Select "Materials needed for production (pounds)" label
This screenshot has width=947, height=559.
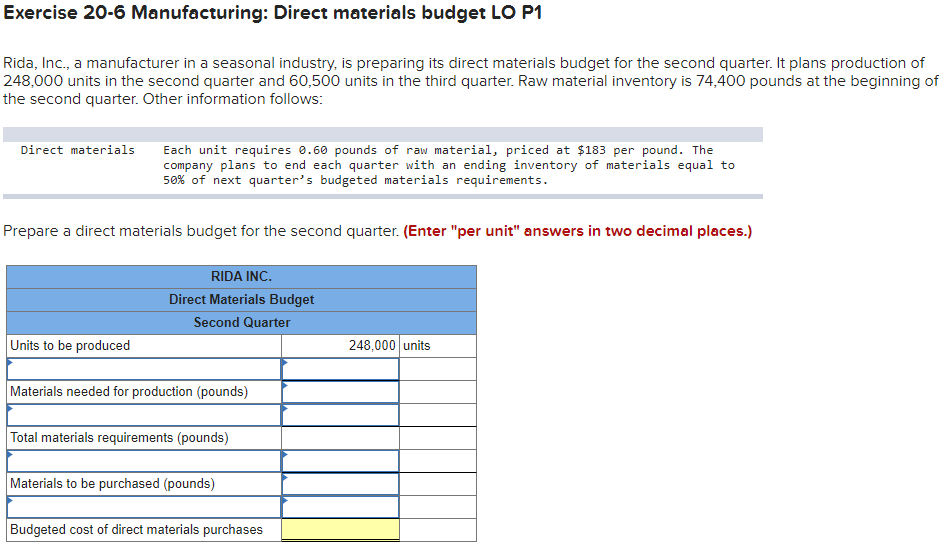(x=129, y=392)
